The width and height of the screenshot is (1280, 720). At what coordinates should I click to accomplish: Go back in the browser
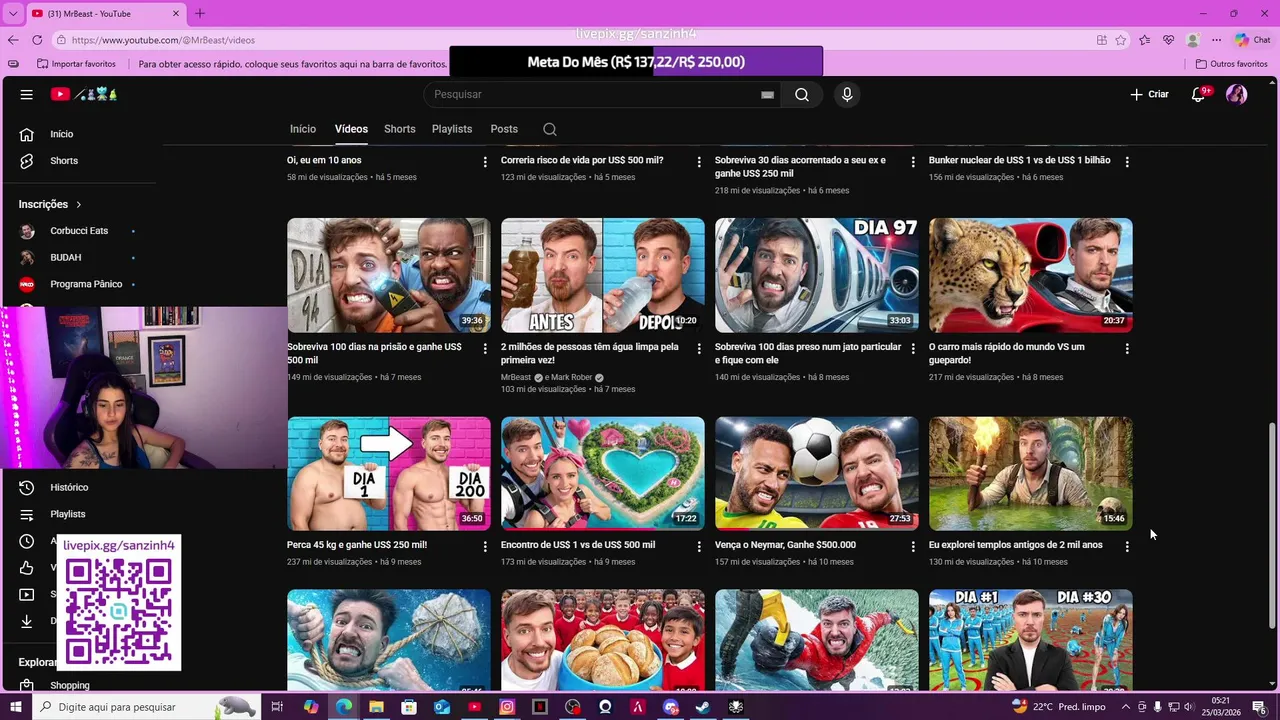click(x=13, y=40)
